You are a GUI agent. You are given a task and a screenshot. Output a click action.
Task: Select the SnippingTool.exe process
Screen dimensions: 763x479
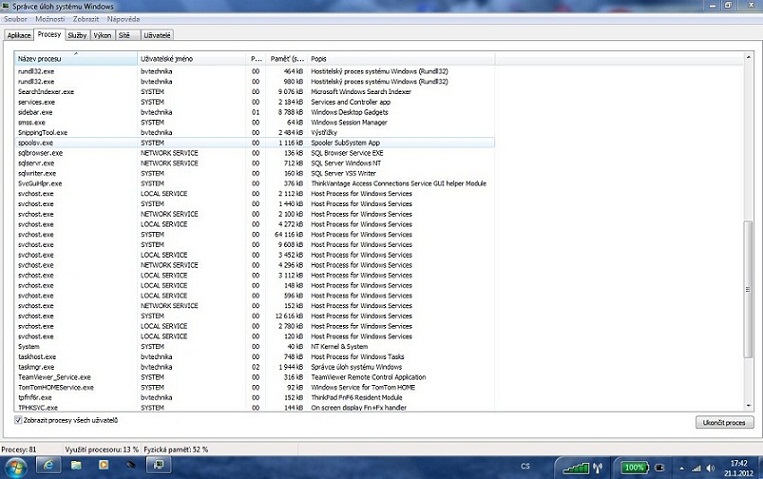255,132
